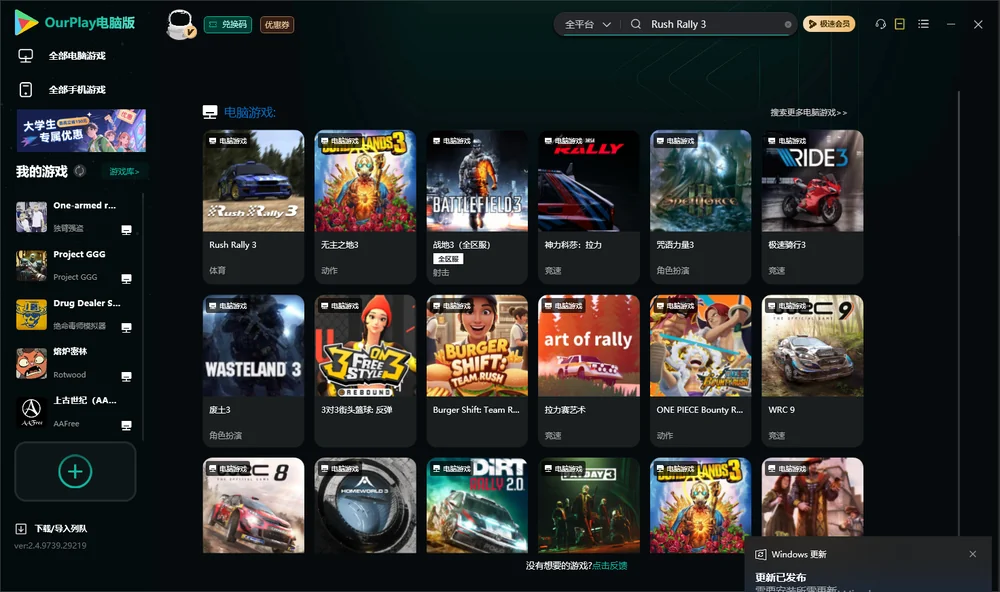Click the 下载/导入列队 download icon

(21, 528)
